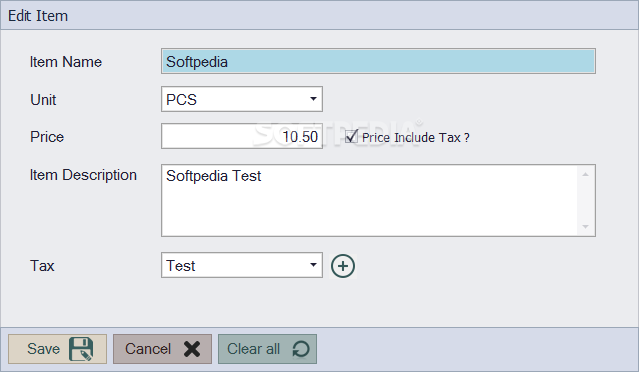Screen dimensions: 639x372
Task: Click the Item Description label
Action: coord(83,175)
